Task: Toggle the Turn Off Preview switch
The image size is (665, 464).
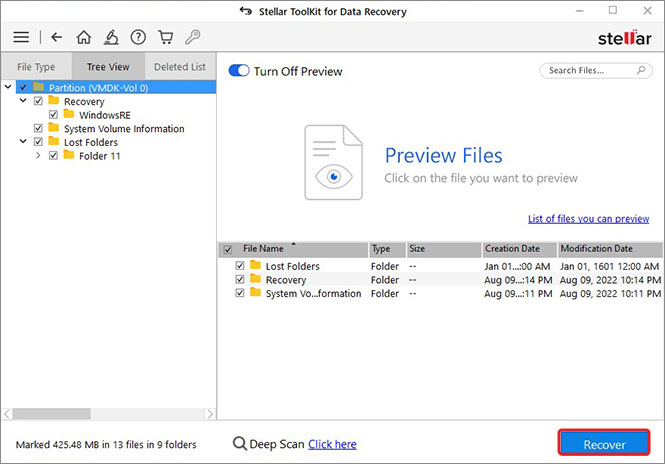Action: coord(239,71)
